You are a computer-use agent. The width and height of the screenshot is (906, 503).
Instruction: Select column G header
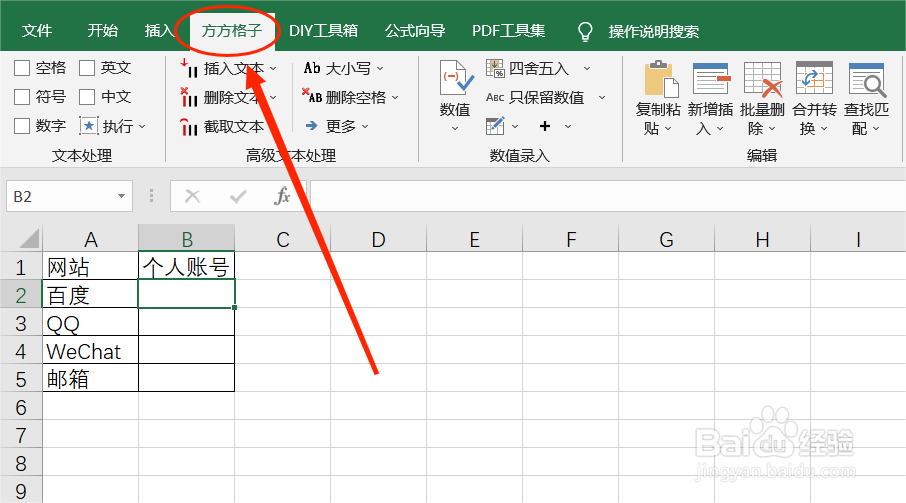point(666,239)
